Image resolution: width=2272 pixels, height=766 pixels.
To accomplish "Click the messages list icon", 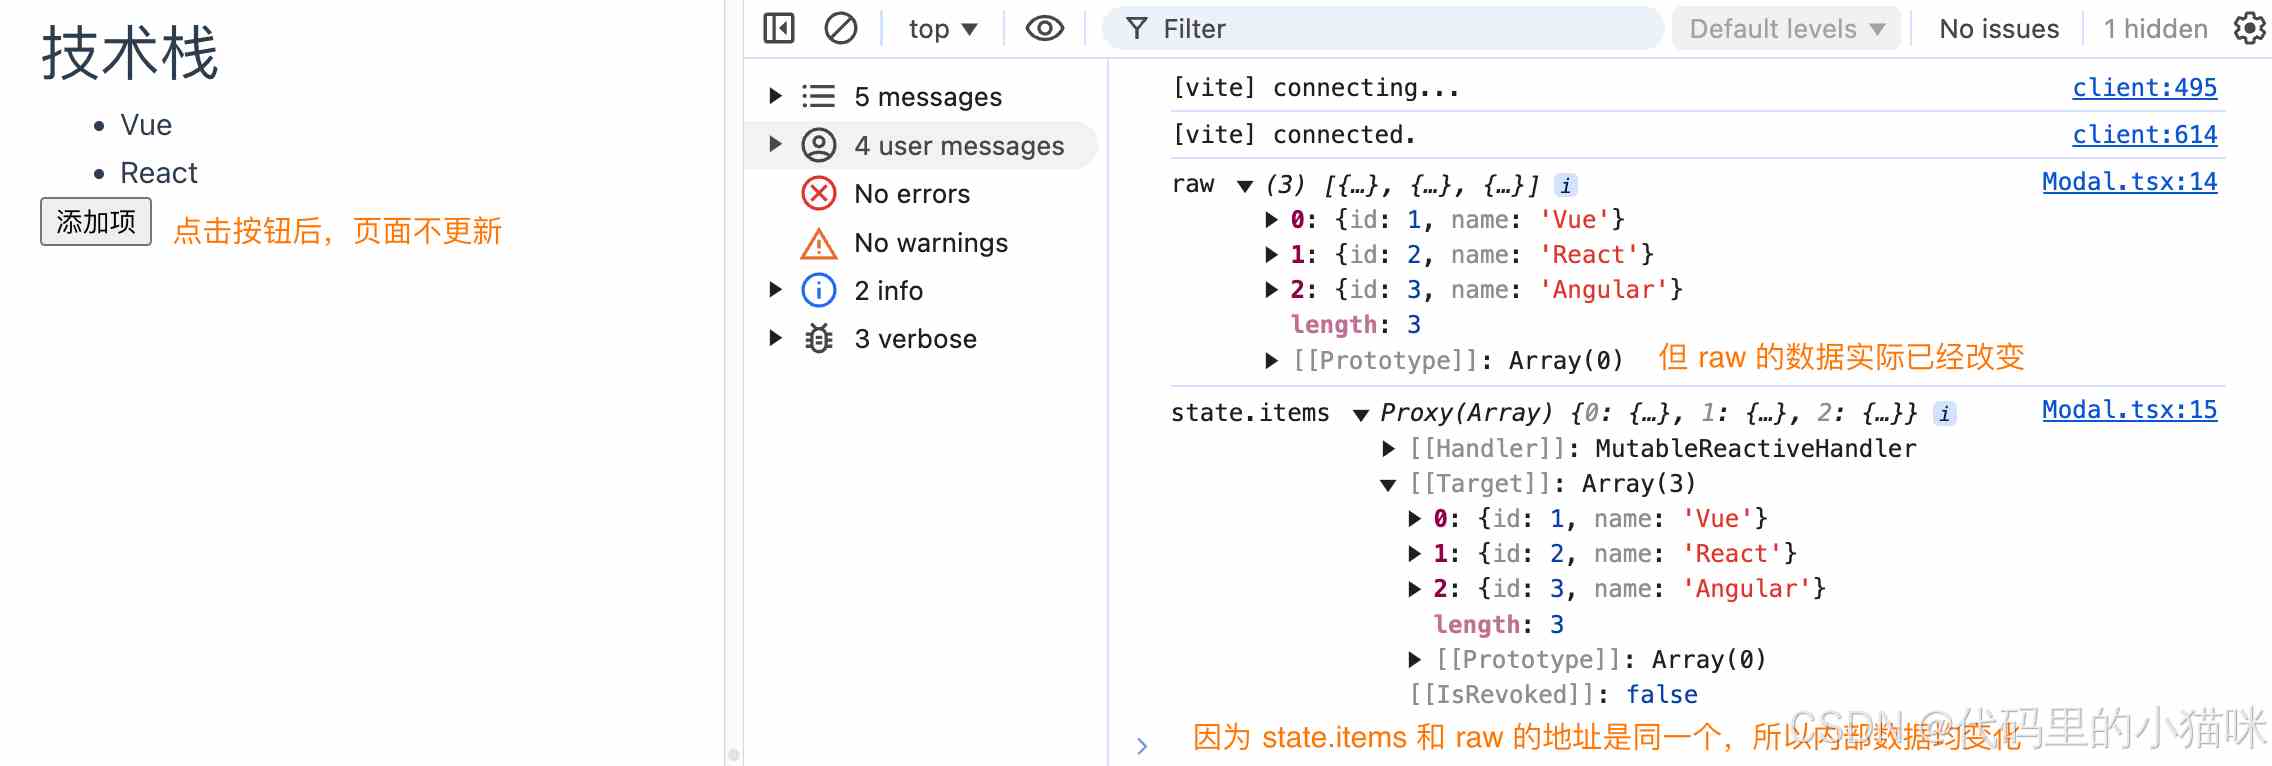I will pyautogui.click(x=818, y=96).
